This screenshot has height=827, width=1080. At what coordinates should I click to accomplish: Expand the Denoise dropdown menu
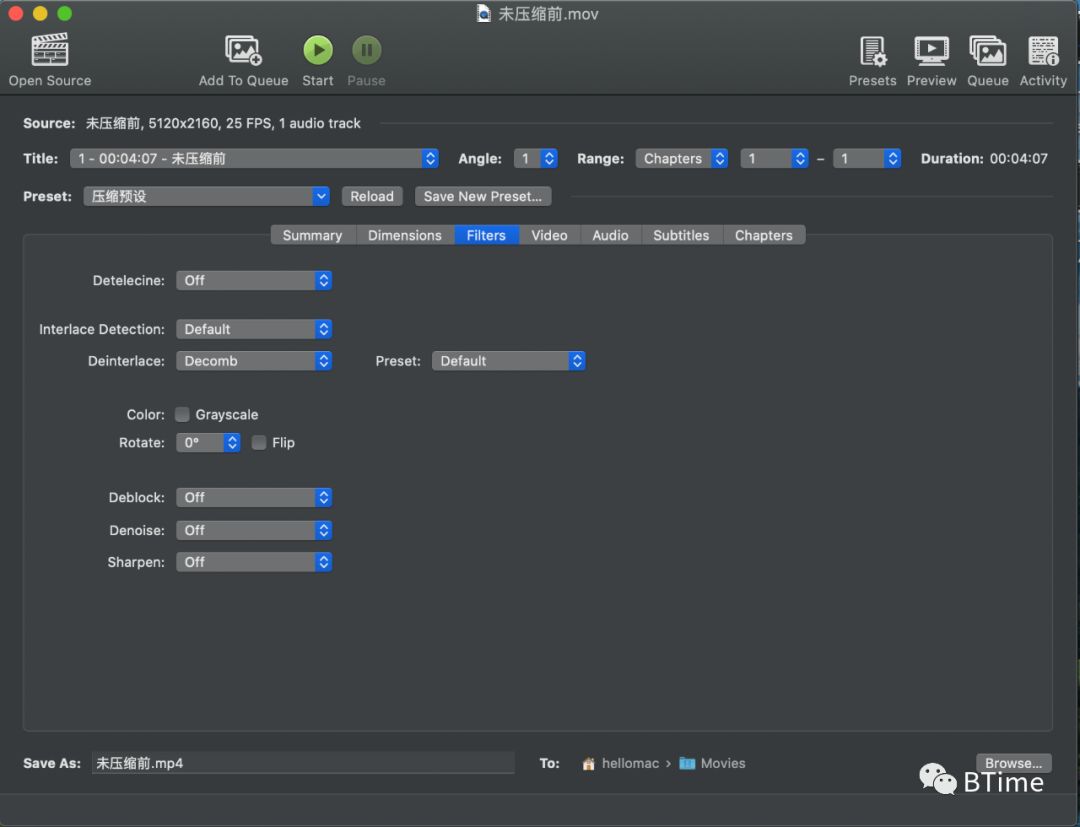point(254,530)
